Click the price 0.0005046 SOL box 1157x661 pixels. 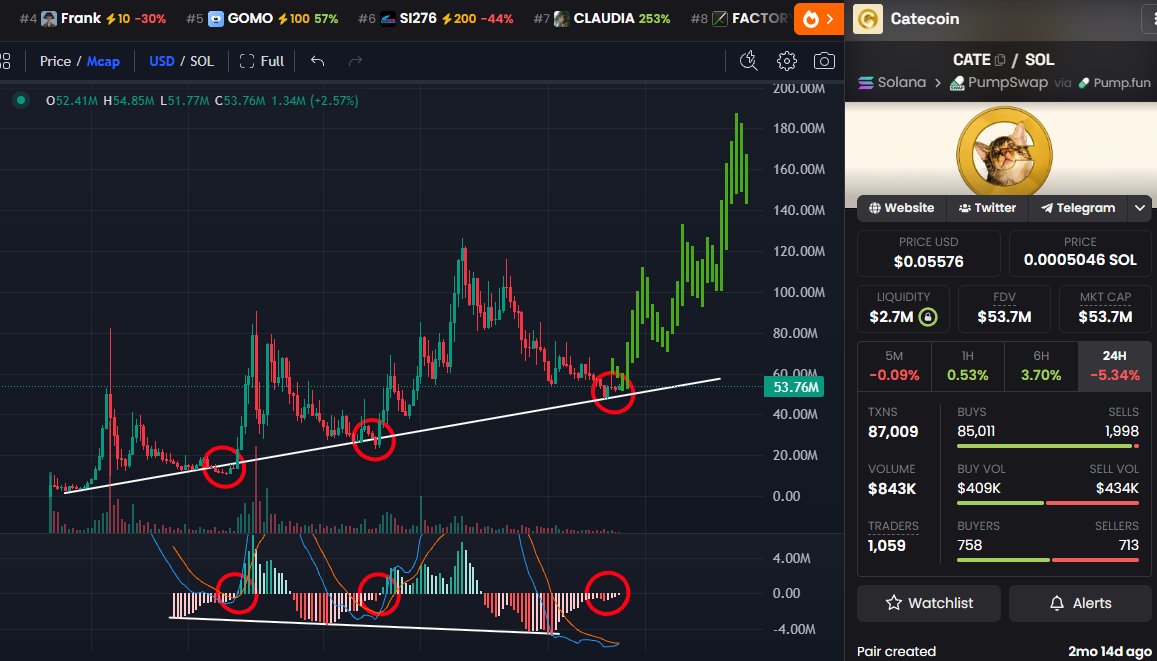1080,253
